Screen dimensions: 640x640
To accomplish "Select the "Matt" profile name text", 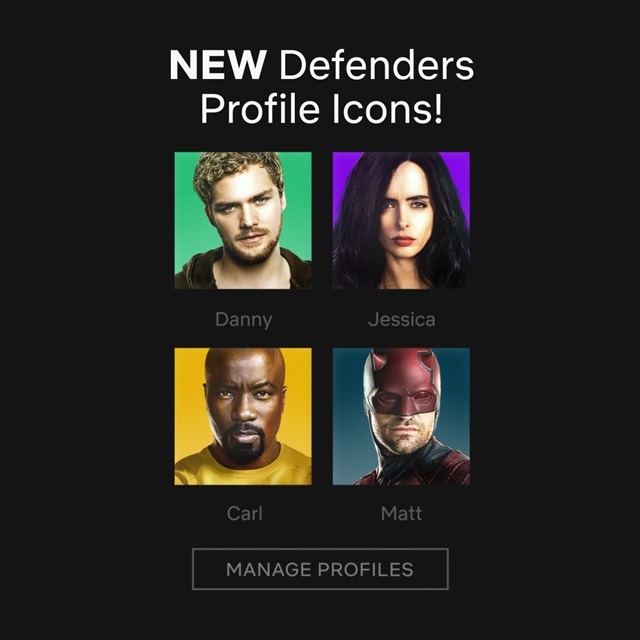I will tap(401, 513).
